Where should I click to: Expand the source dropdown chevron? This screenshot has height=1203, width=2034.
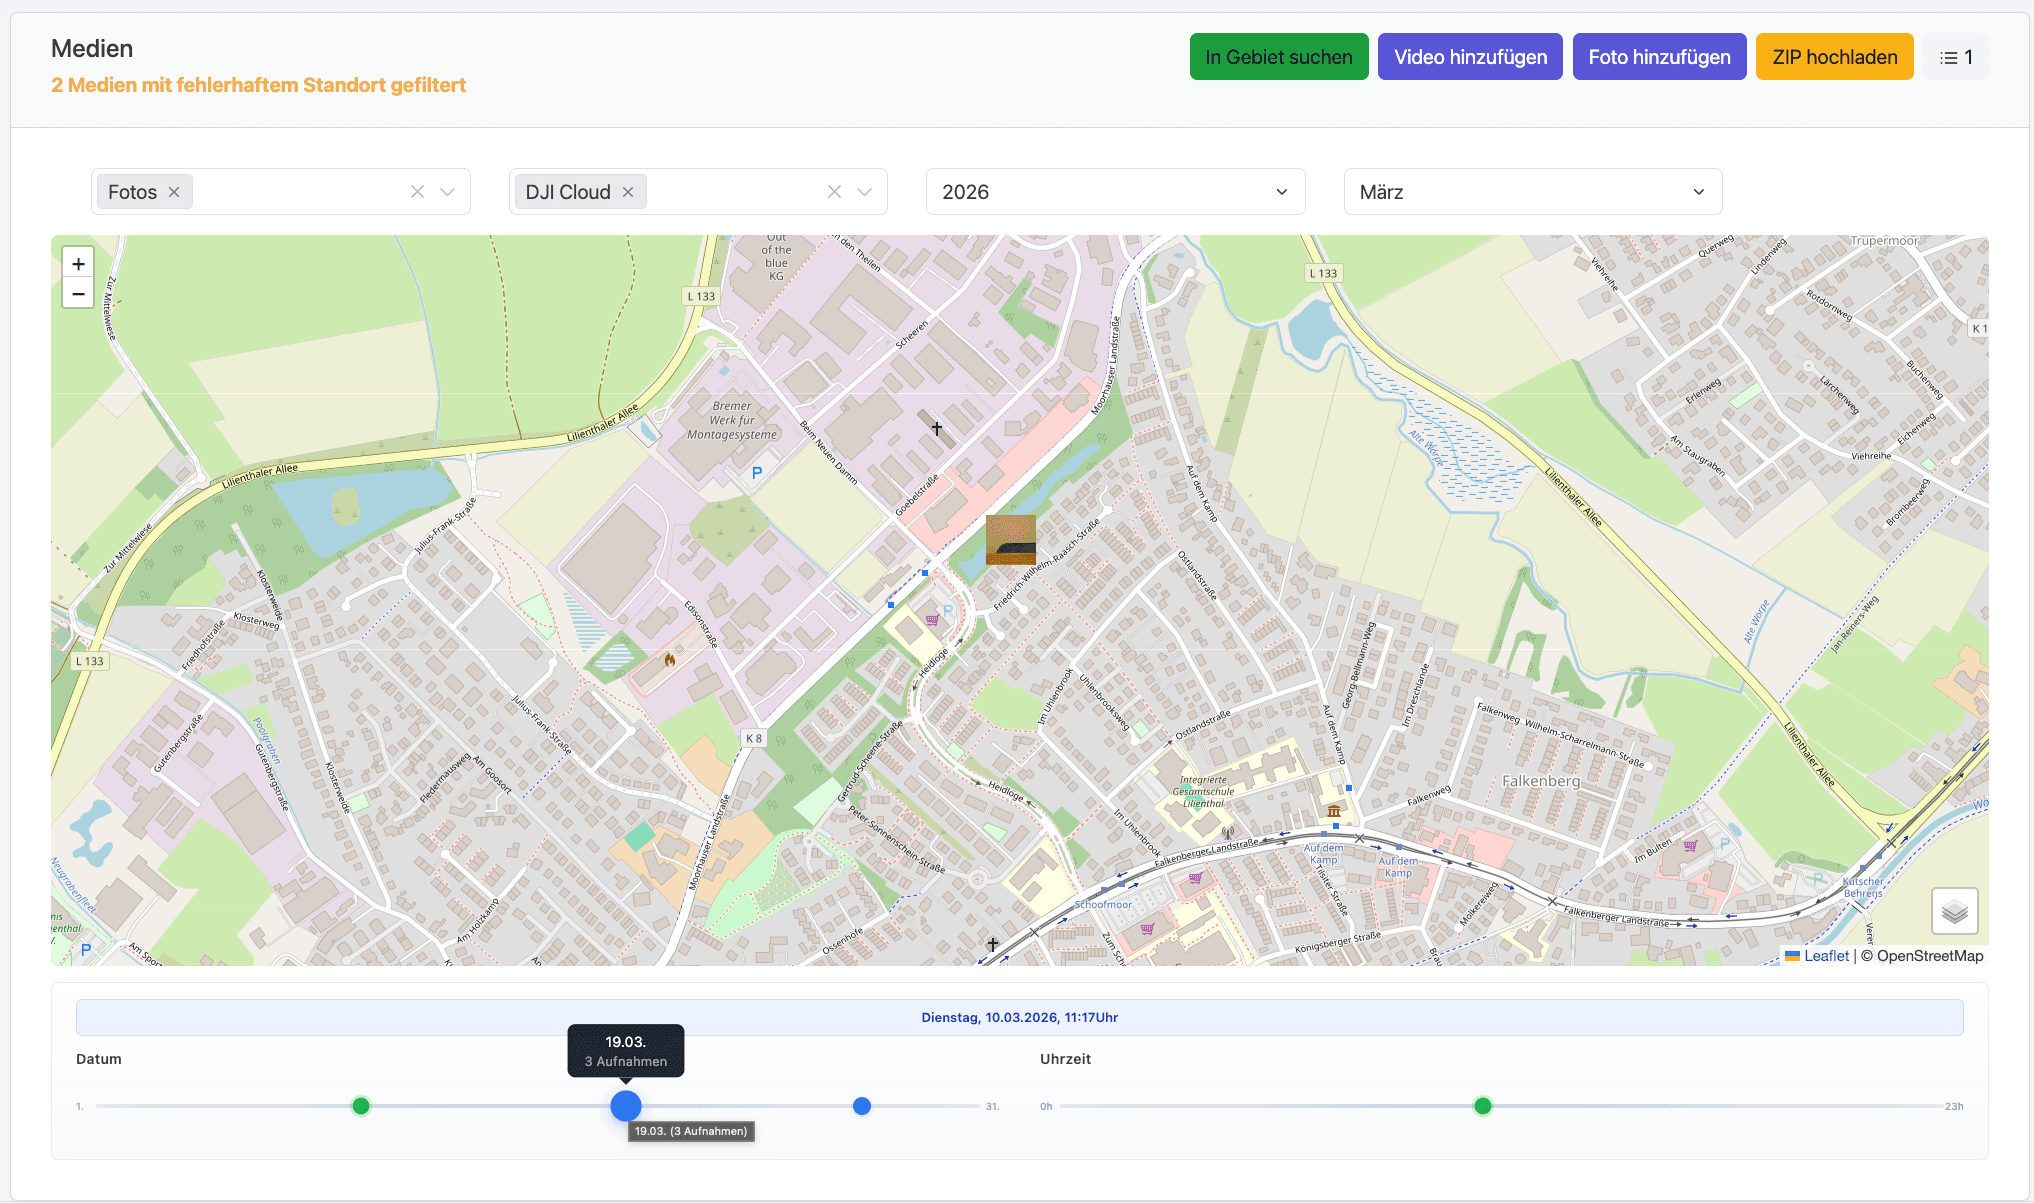coord(865,192)
